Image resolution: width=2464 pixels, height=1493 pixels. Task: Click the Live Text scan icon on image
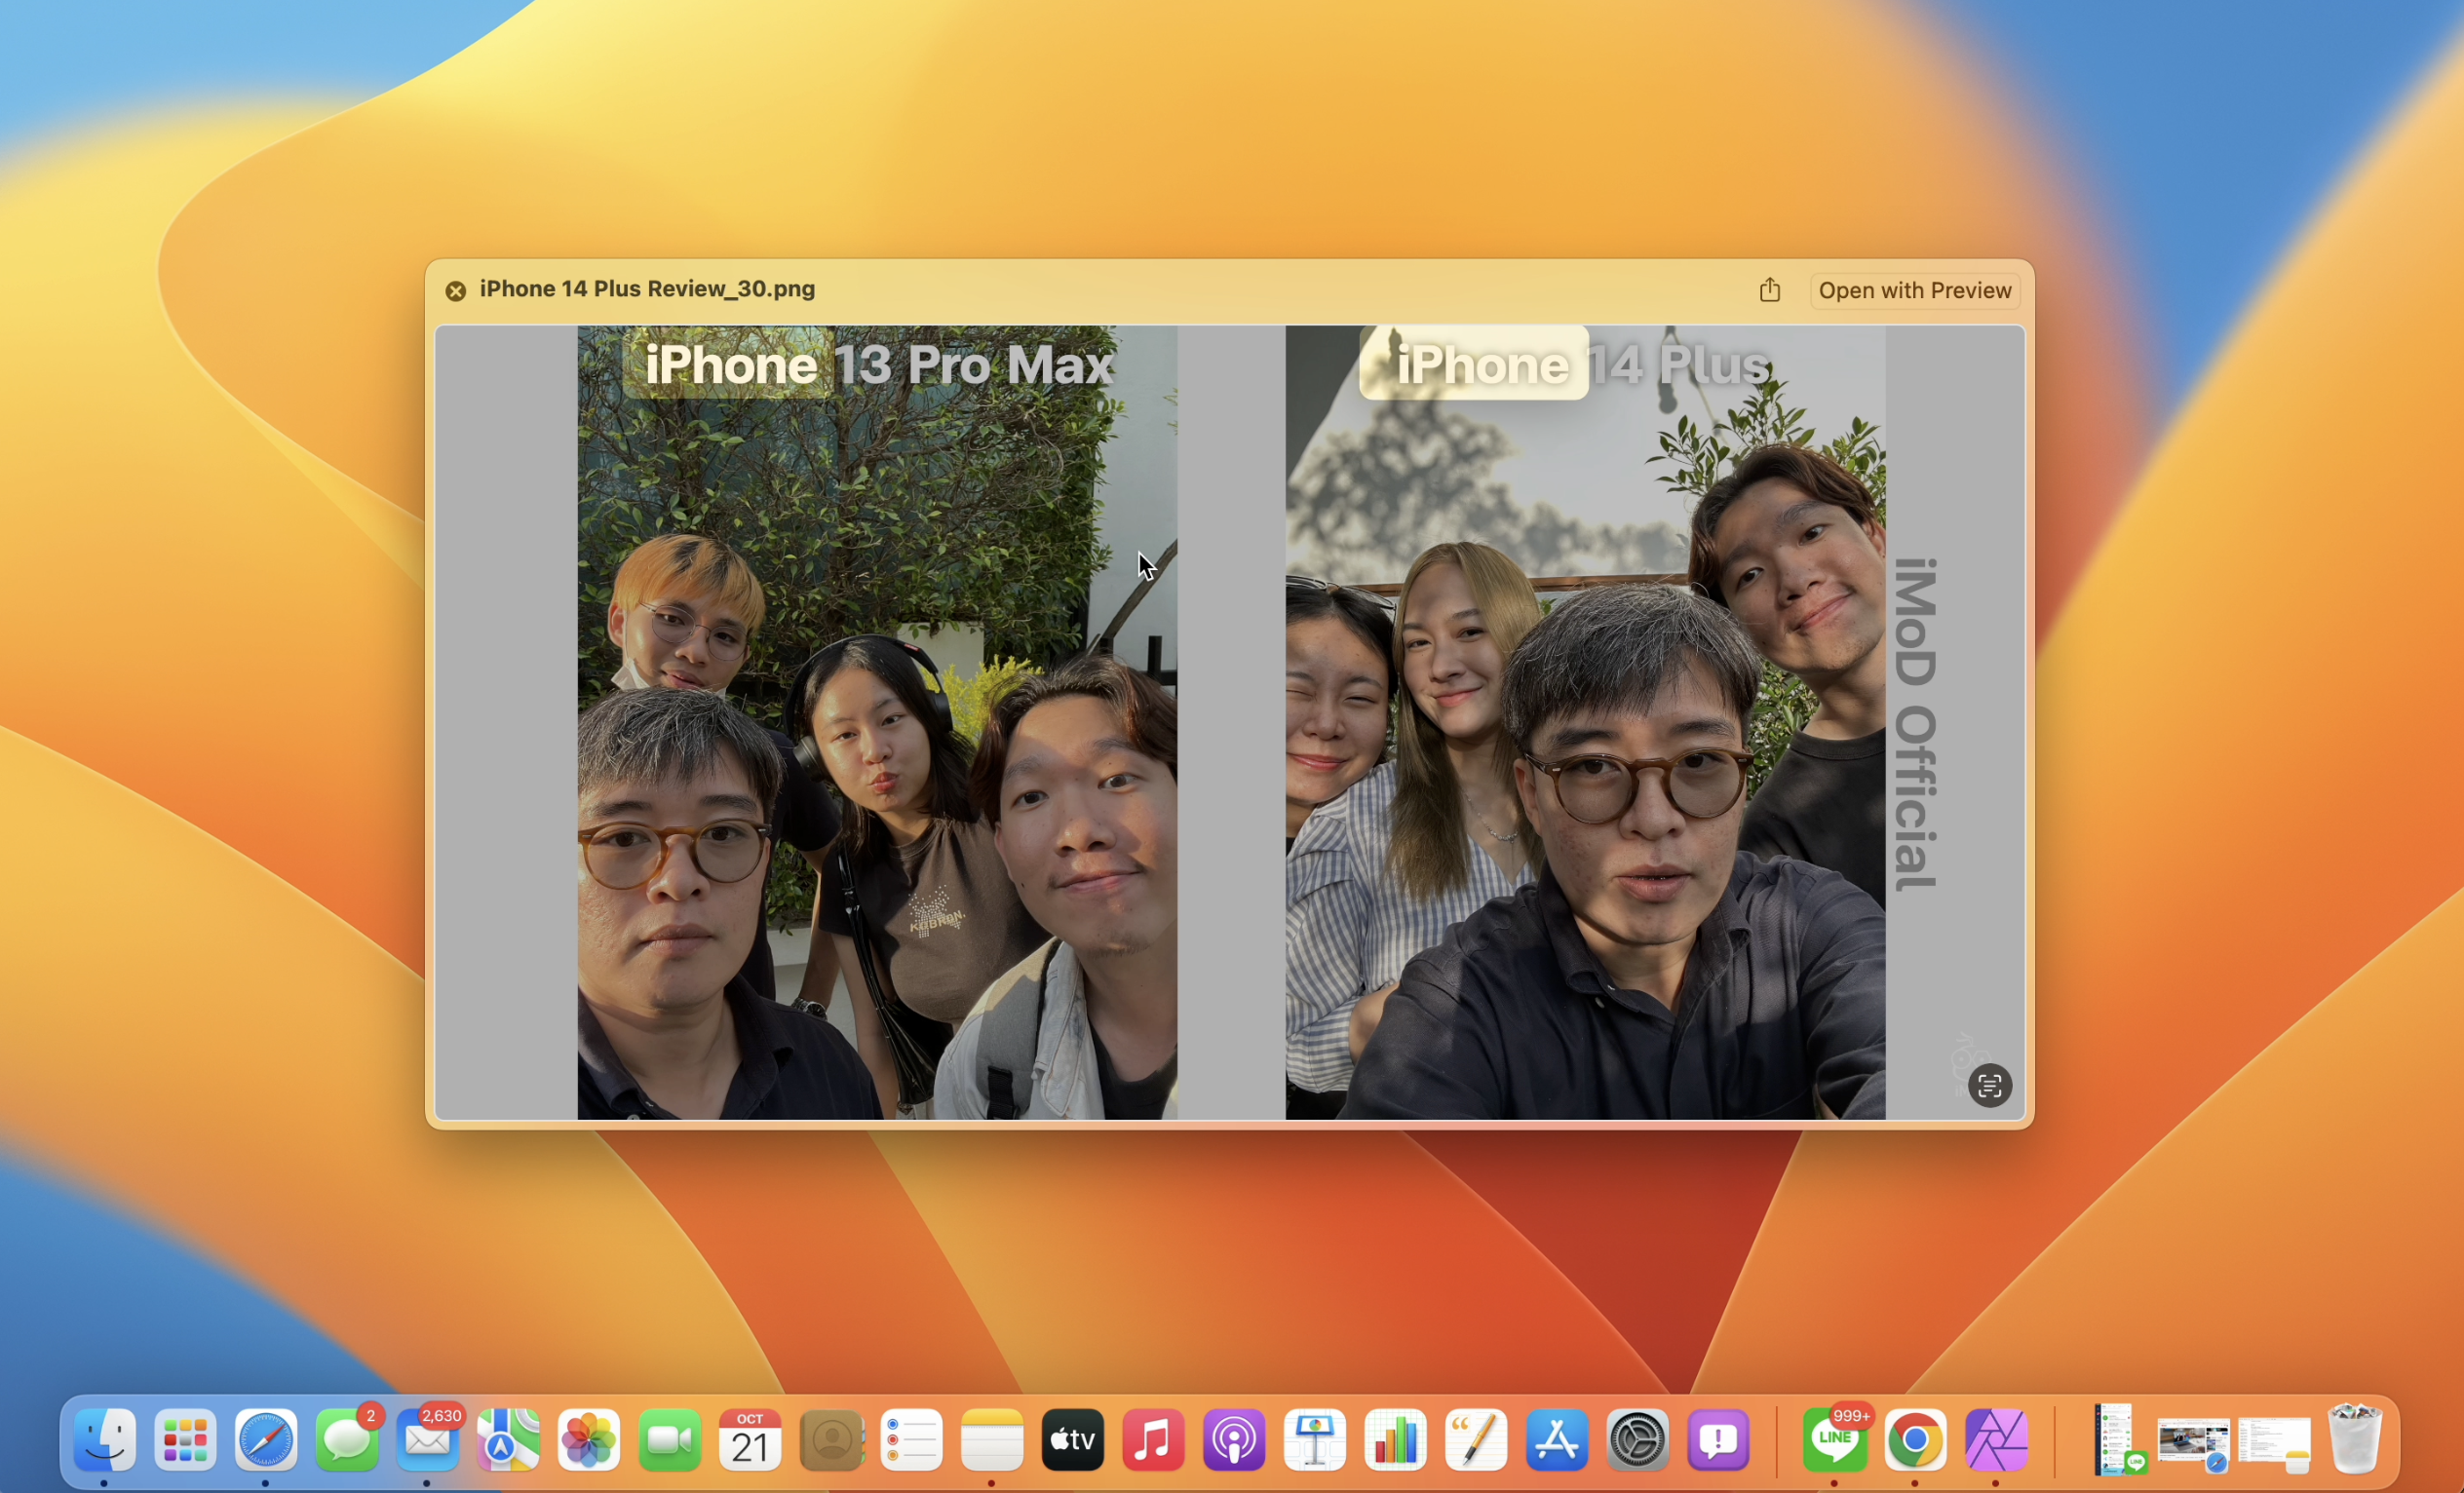click(1989, 1085)
